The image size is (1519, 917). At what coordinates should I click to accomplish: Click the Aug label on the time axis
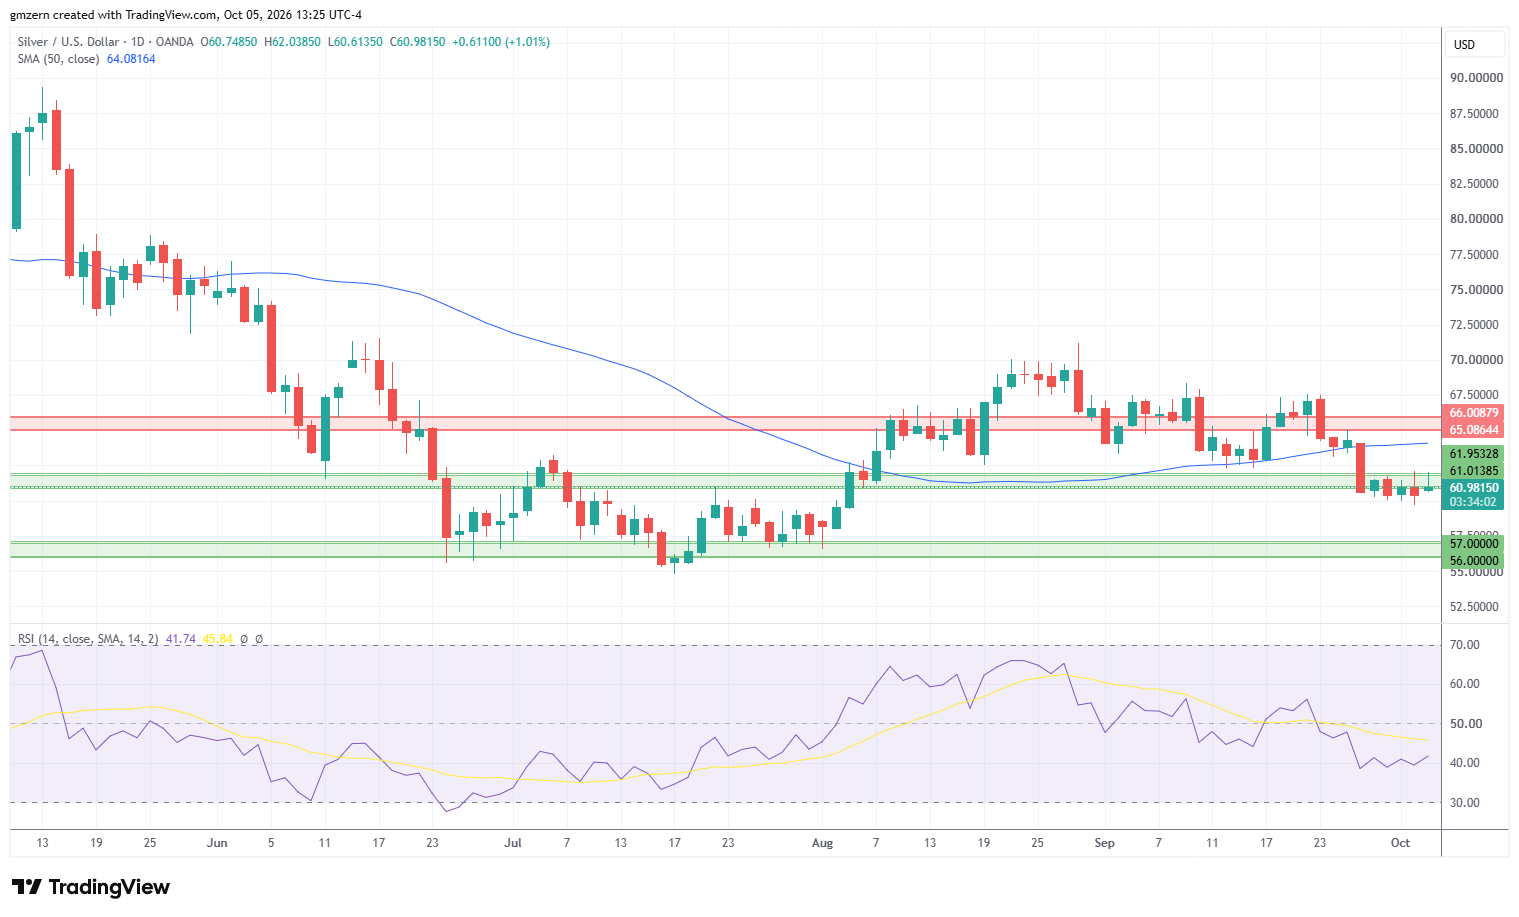[x=822, y=843]
